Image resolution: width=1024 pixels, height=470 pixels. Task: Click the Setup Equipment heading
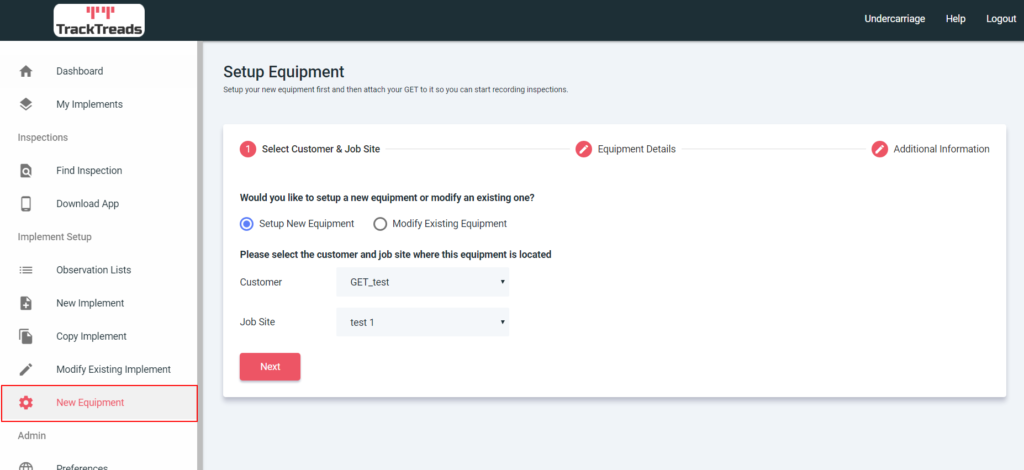(283, 72)
